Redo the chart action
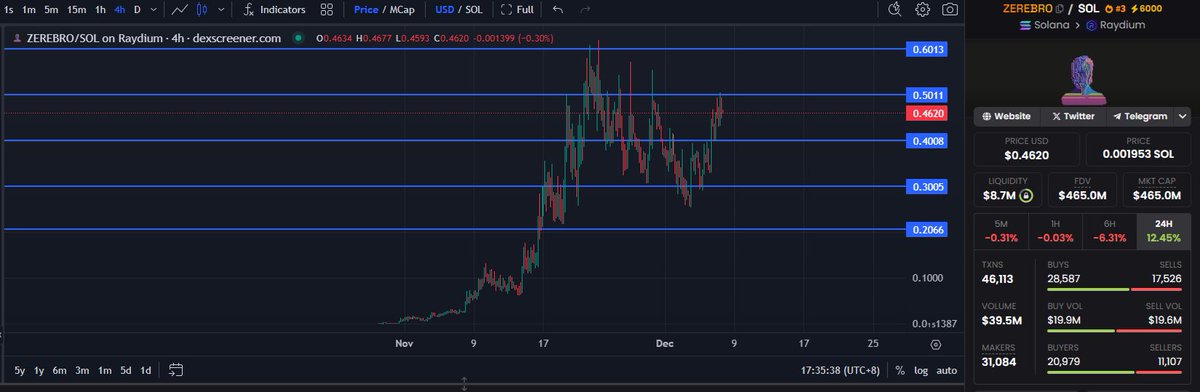 click(x=585, y=9)
